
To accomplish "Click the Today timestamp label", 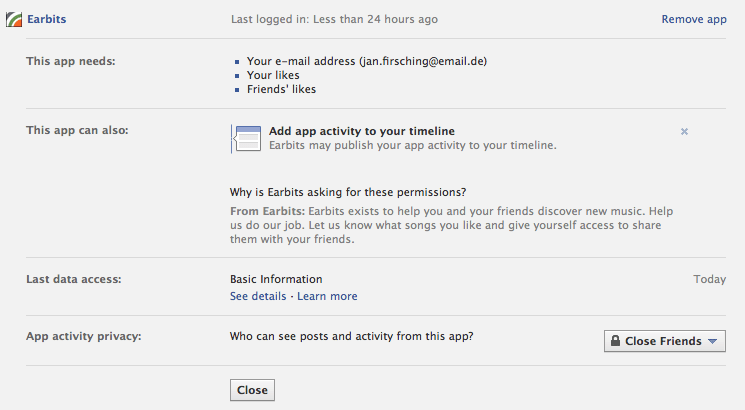I will [x=709, y=279].
